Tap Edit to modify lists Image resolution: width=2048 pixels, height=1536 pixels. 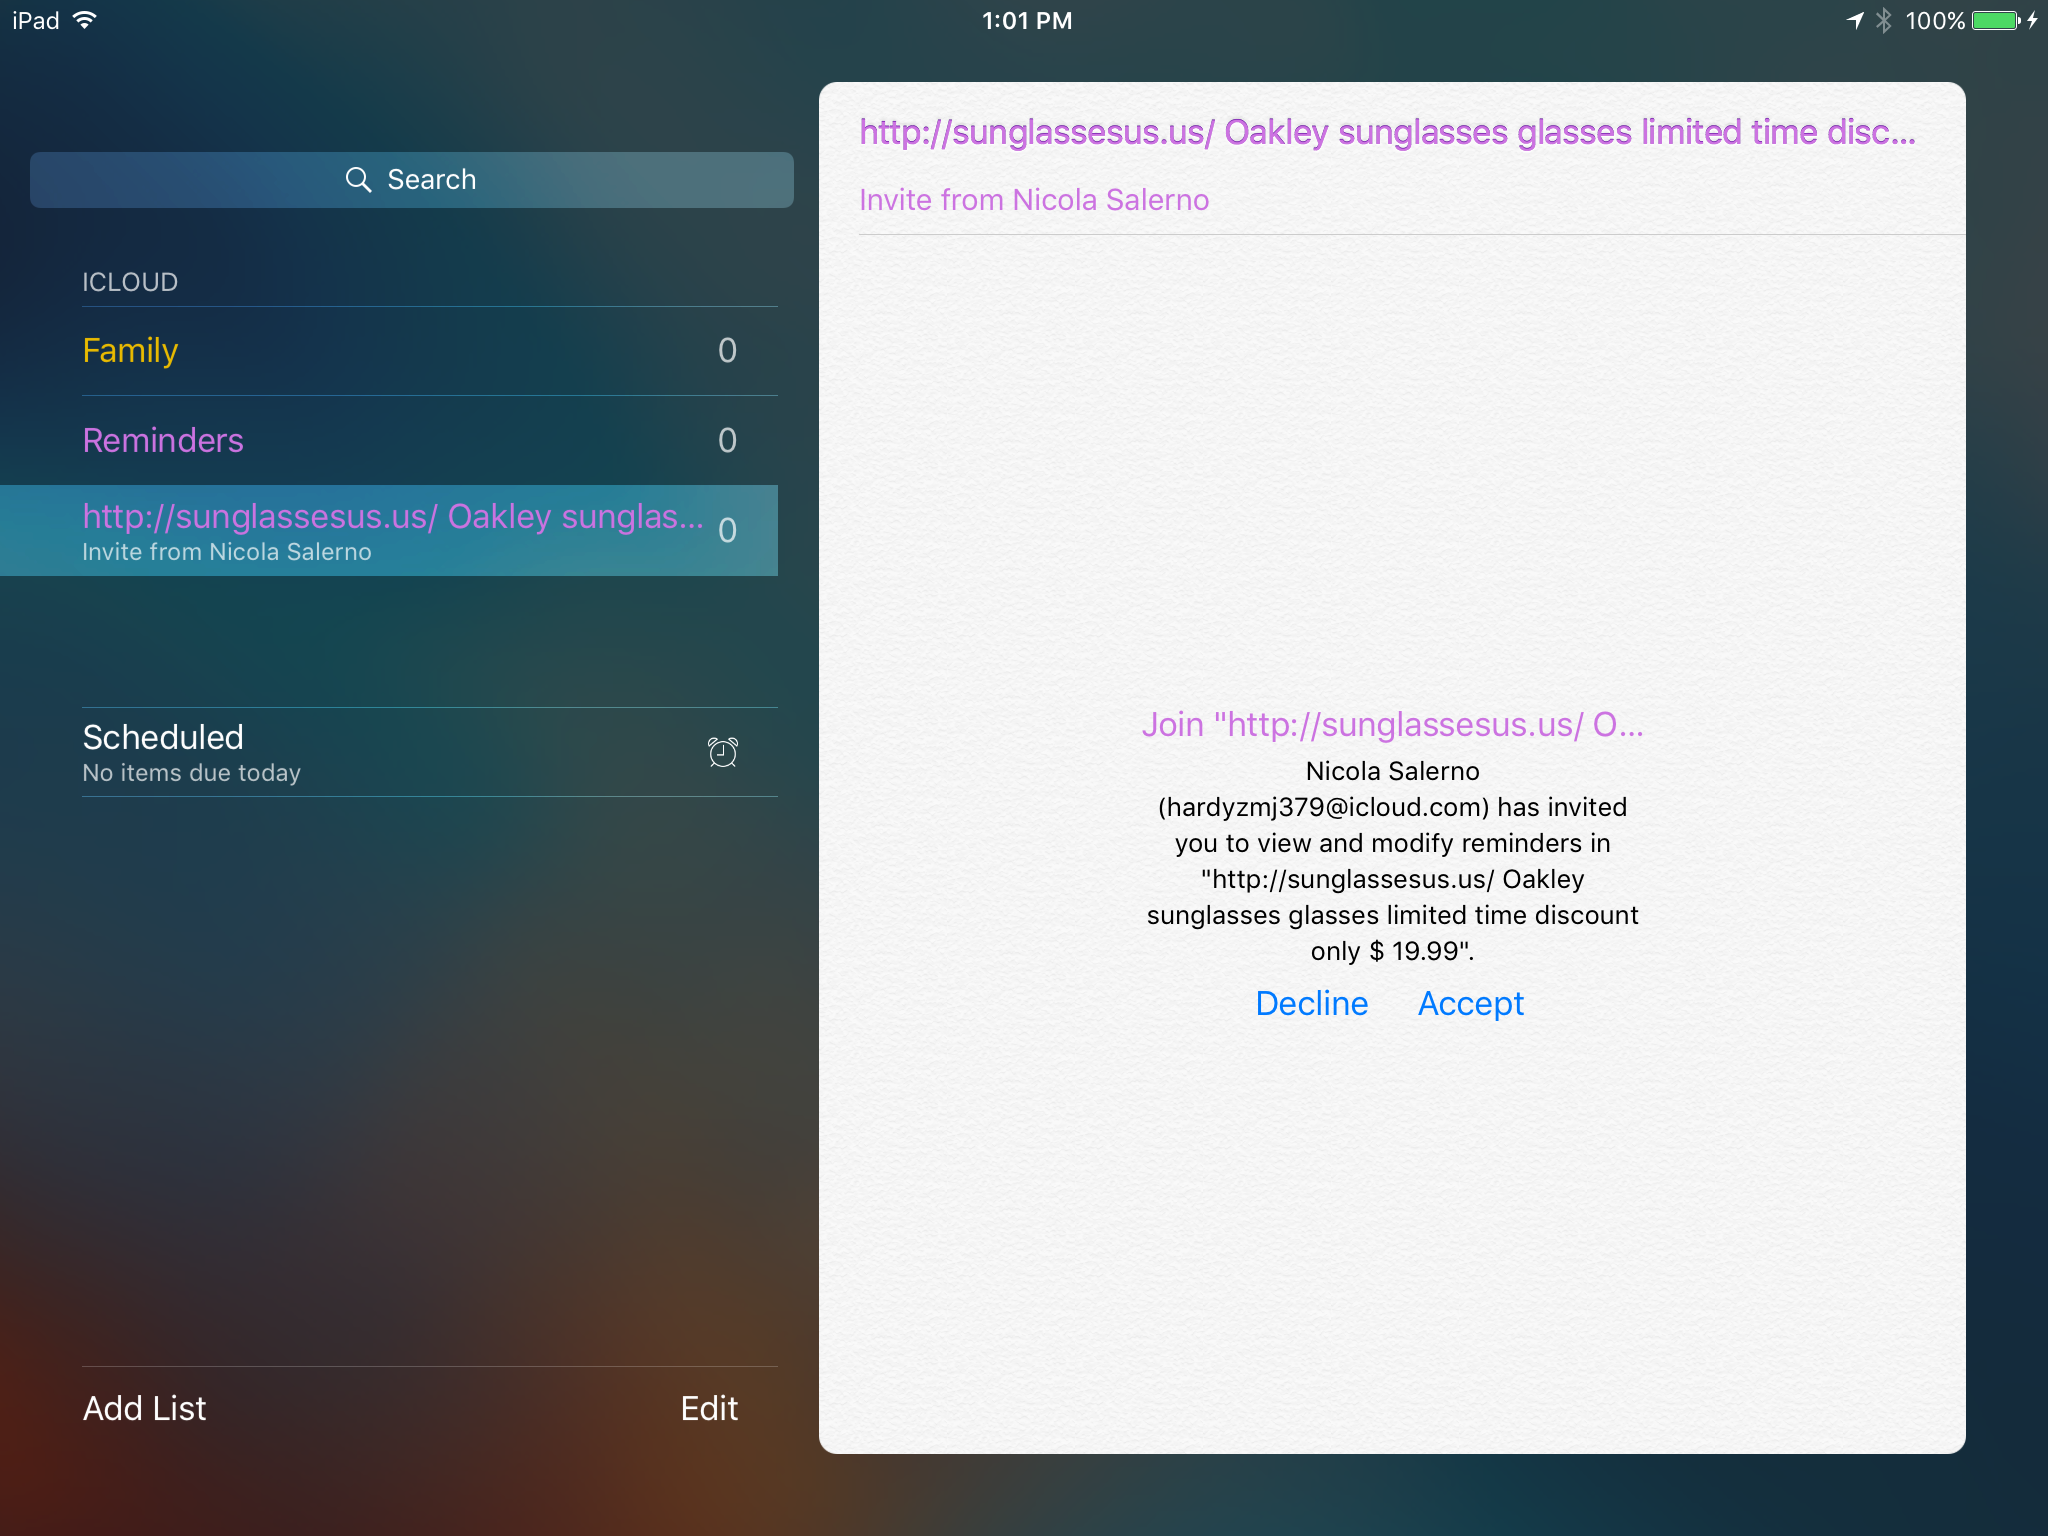[709, 1408]
